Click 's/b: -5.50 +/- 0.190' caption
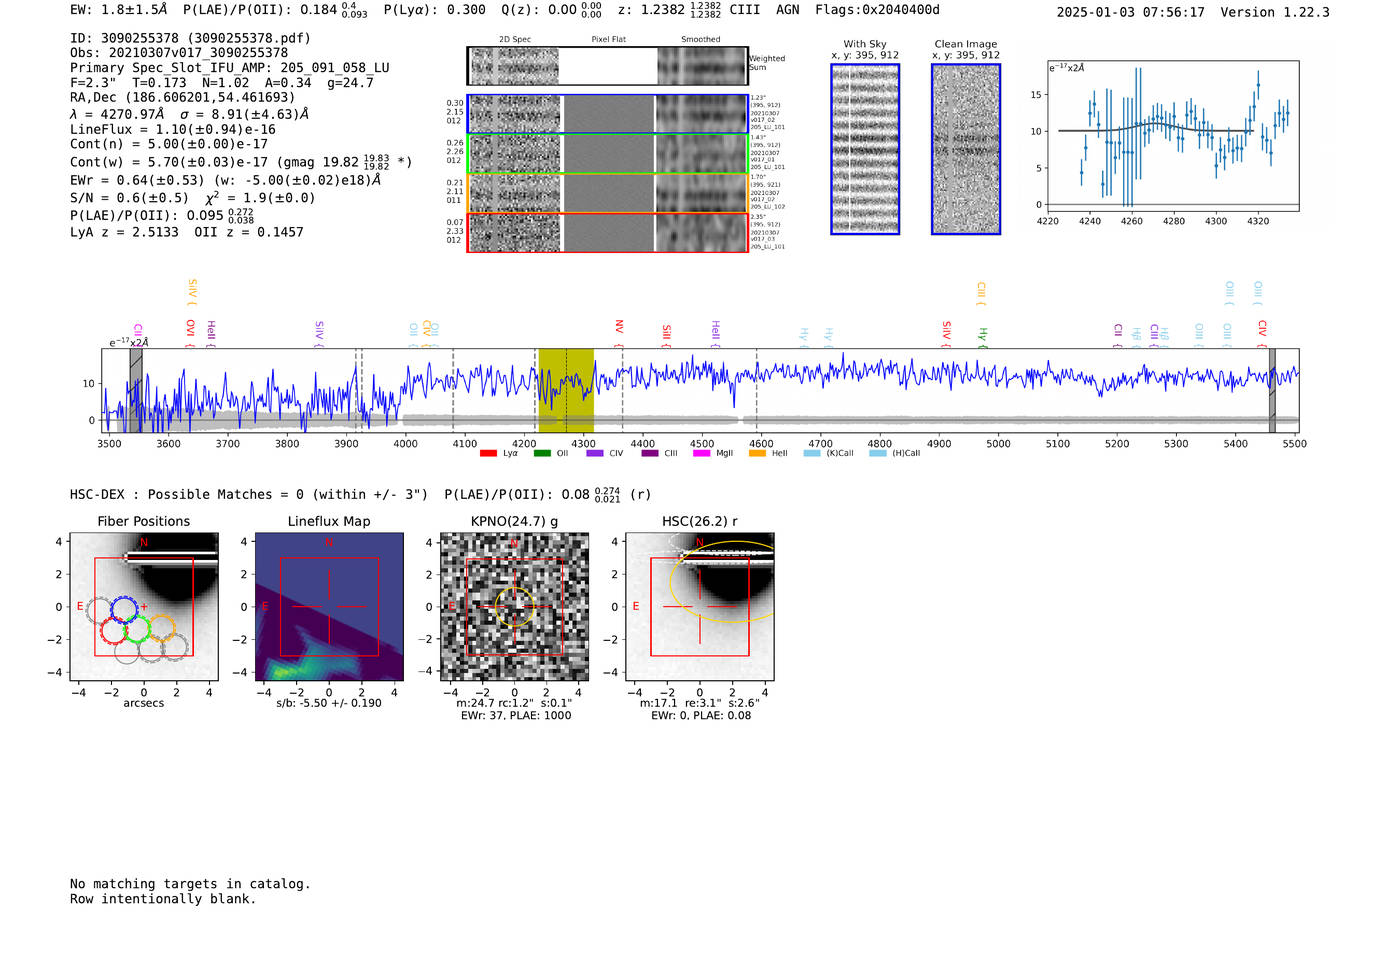 pyautogui.click(x=329, y=703)
